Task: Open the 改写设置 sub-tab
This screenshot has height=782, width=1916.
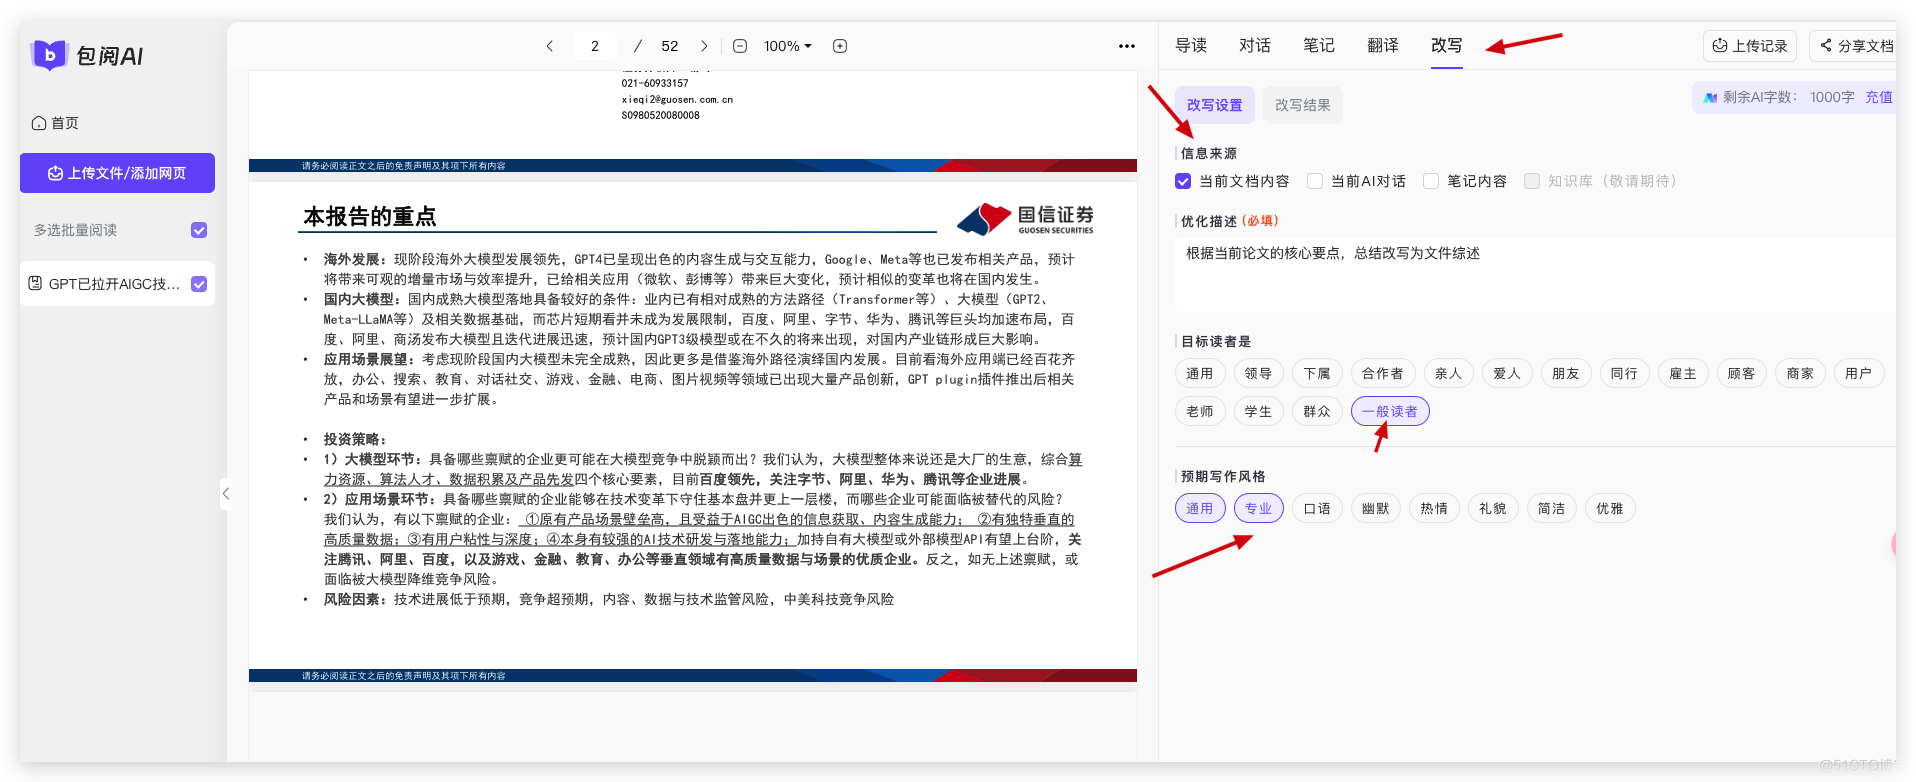Action: coord(1215,105)
